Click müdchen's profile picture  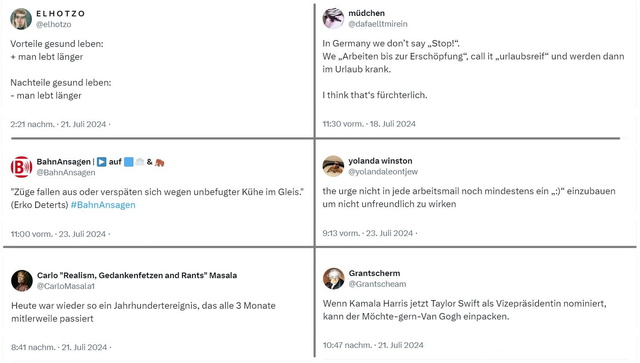[333, 18]
